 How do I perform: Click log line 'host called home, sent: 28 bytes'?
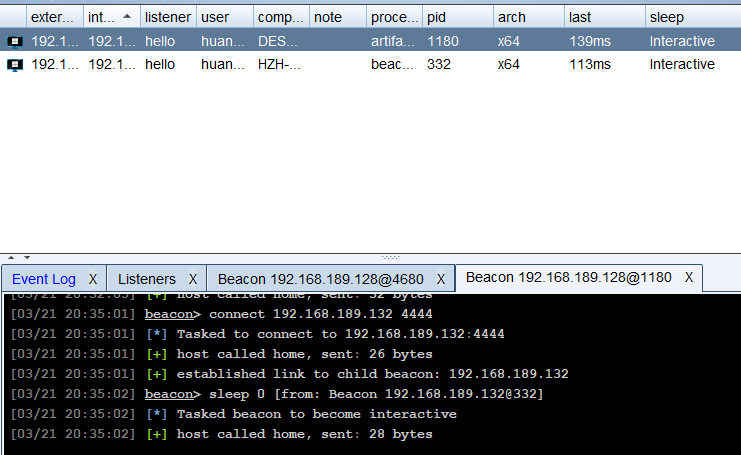click(305, 434)
